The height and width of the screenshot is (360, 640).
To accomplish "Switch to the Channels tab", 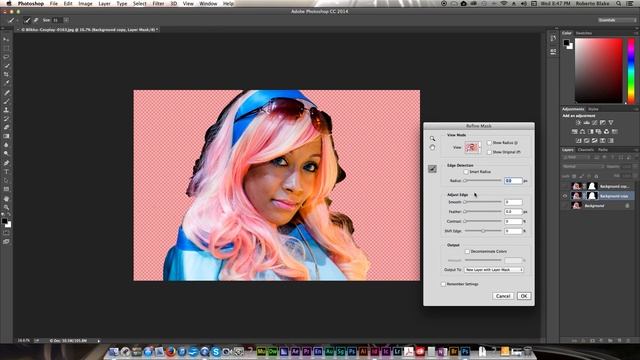I will click(586, 150).
